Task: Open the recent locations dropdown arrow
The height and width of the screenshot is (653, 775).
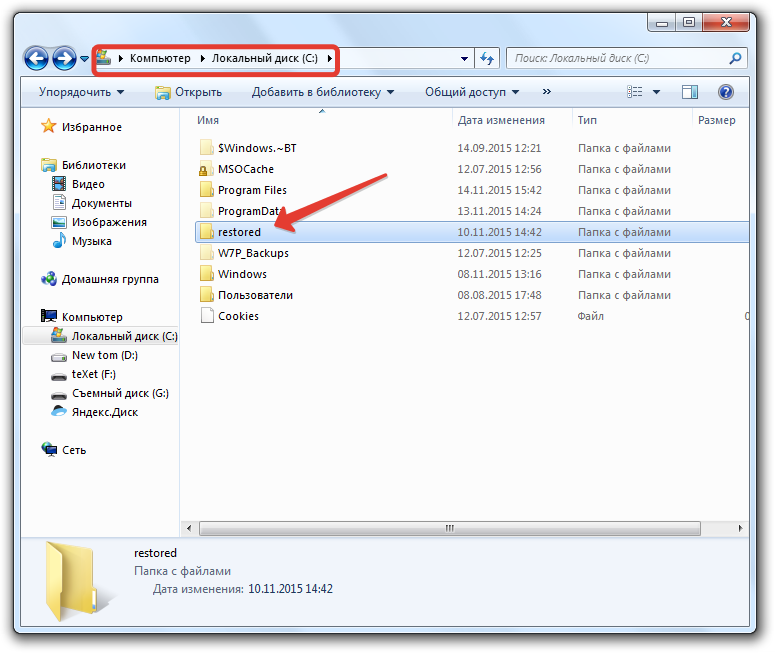Action: [x=85, y=59]
